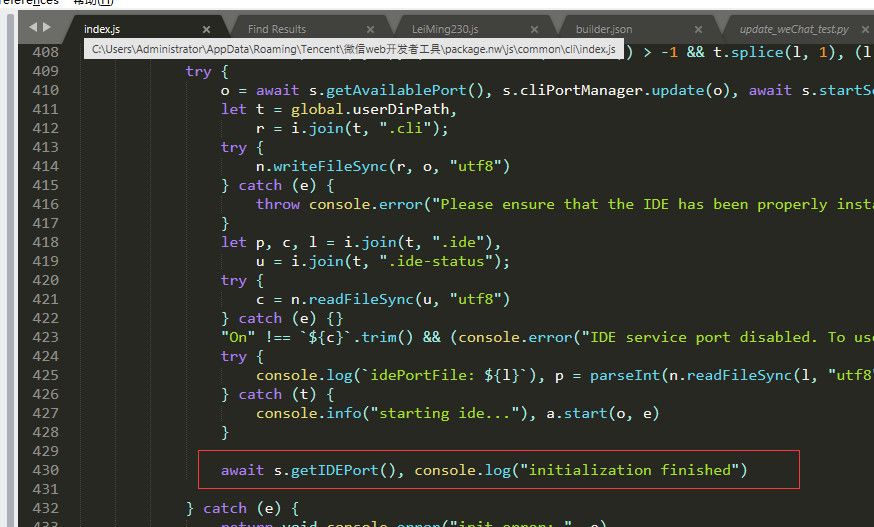Image resolution: width=874 pixels, height=527 pixels.
Task: Click the previous-tab left arrow
Action: click(x=32, y=27)
